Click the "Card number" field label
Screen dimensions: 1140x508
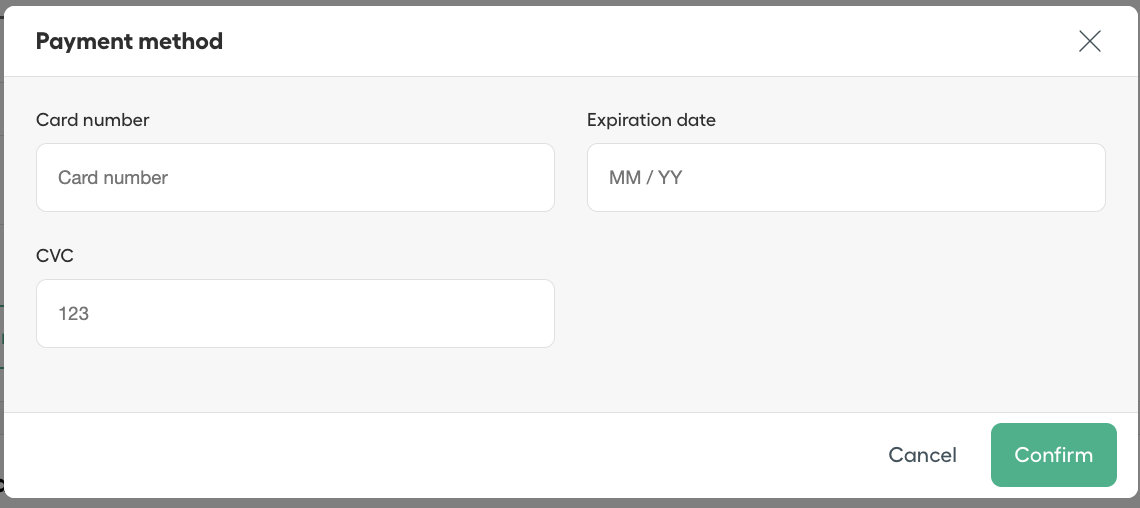coord(92,120)
